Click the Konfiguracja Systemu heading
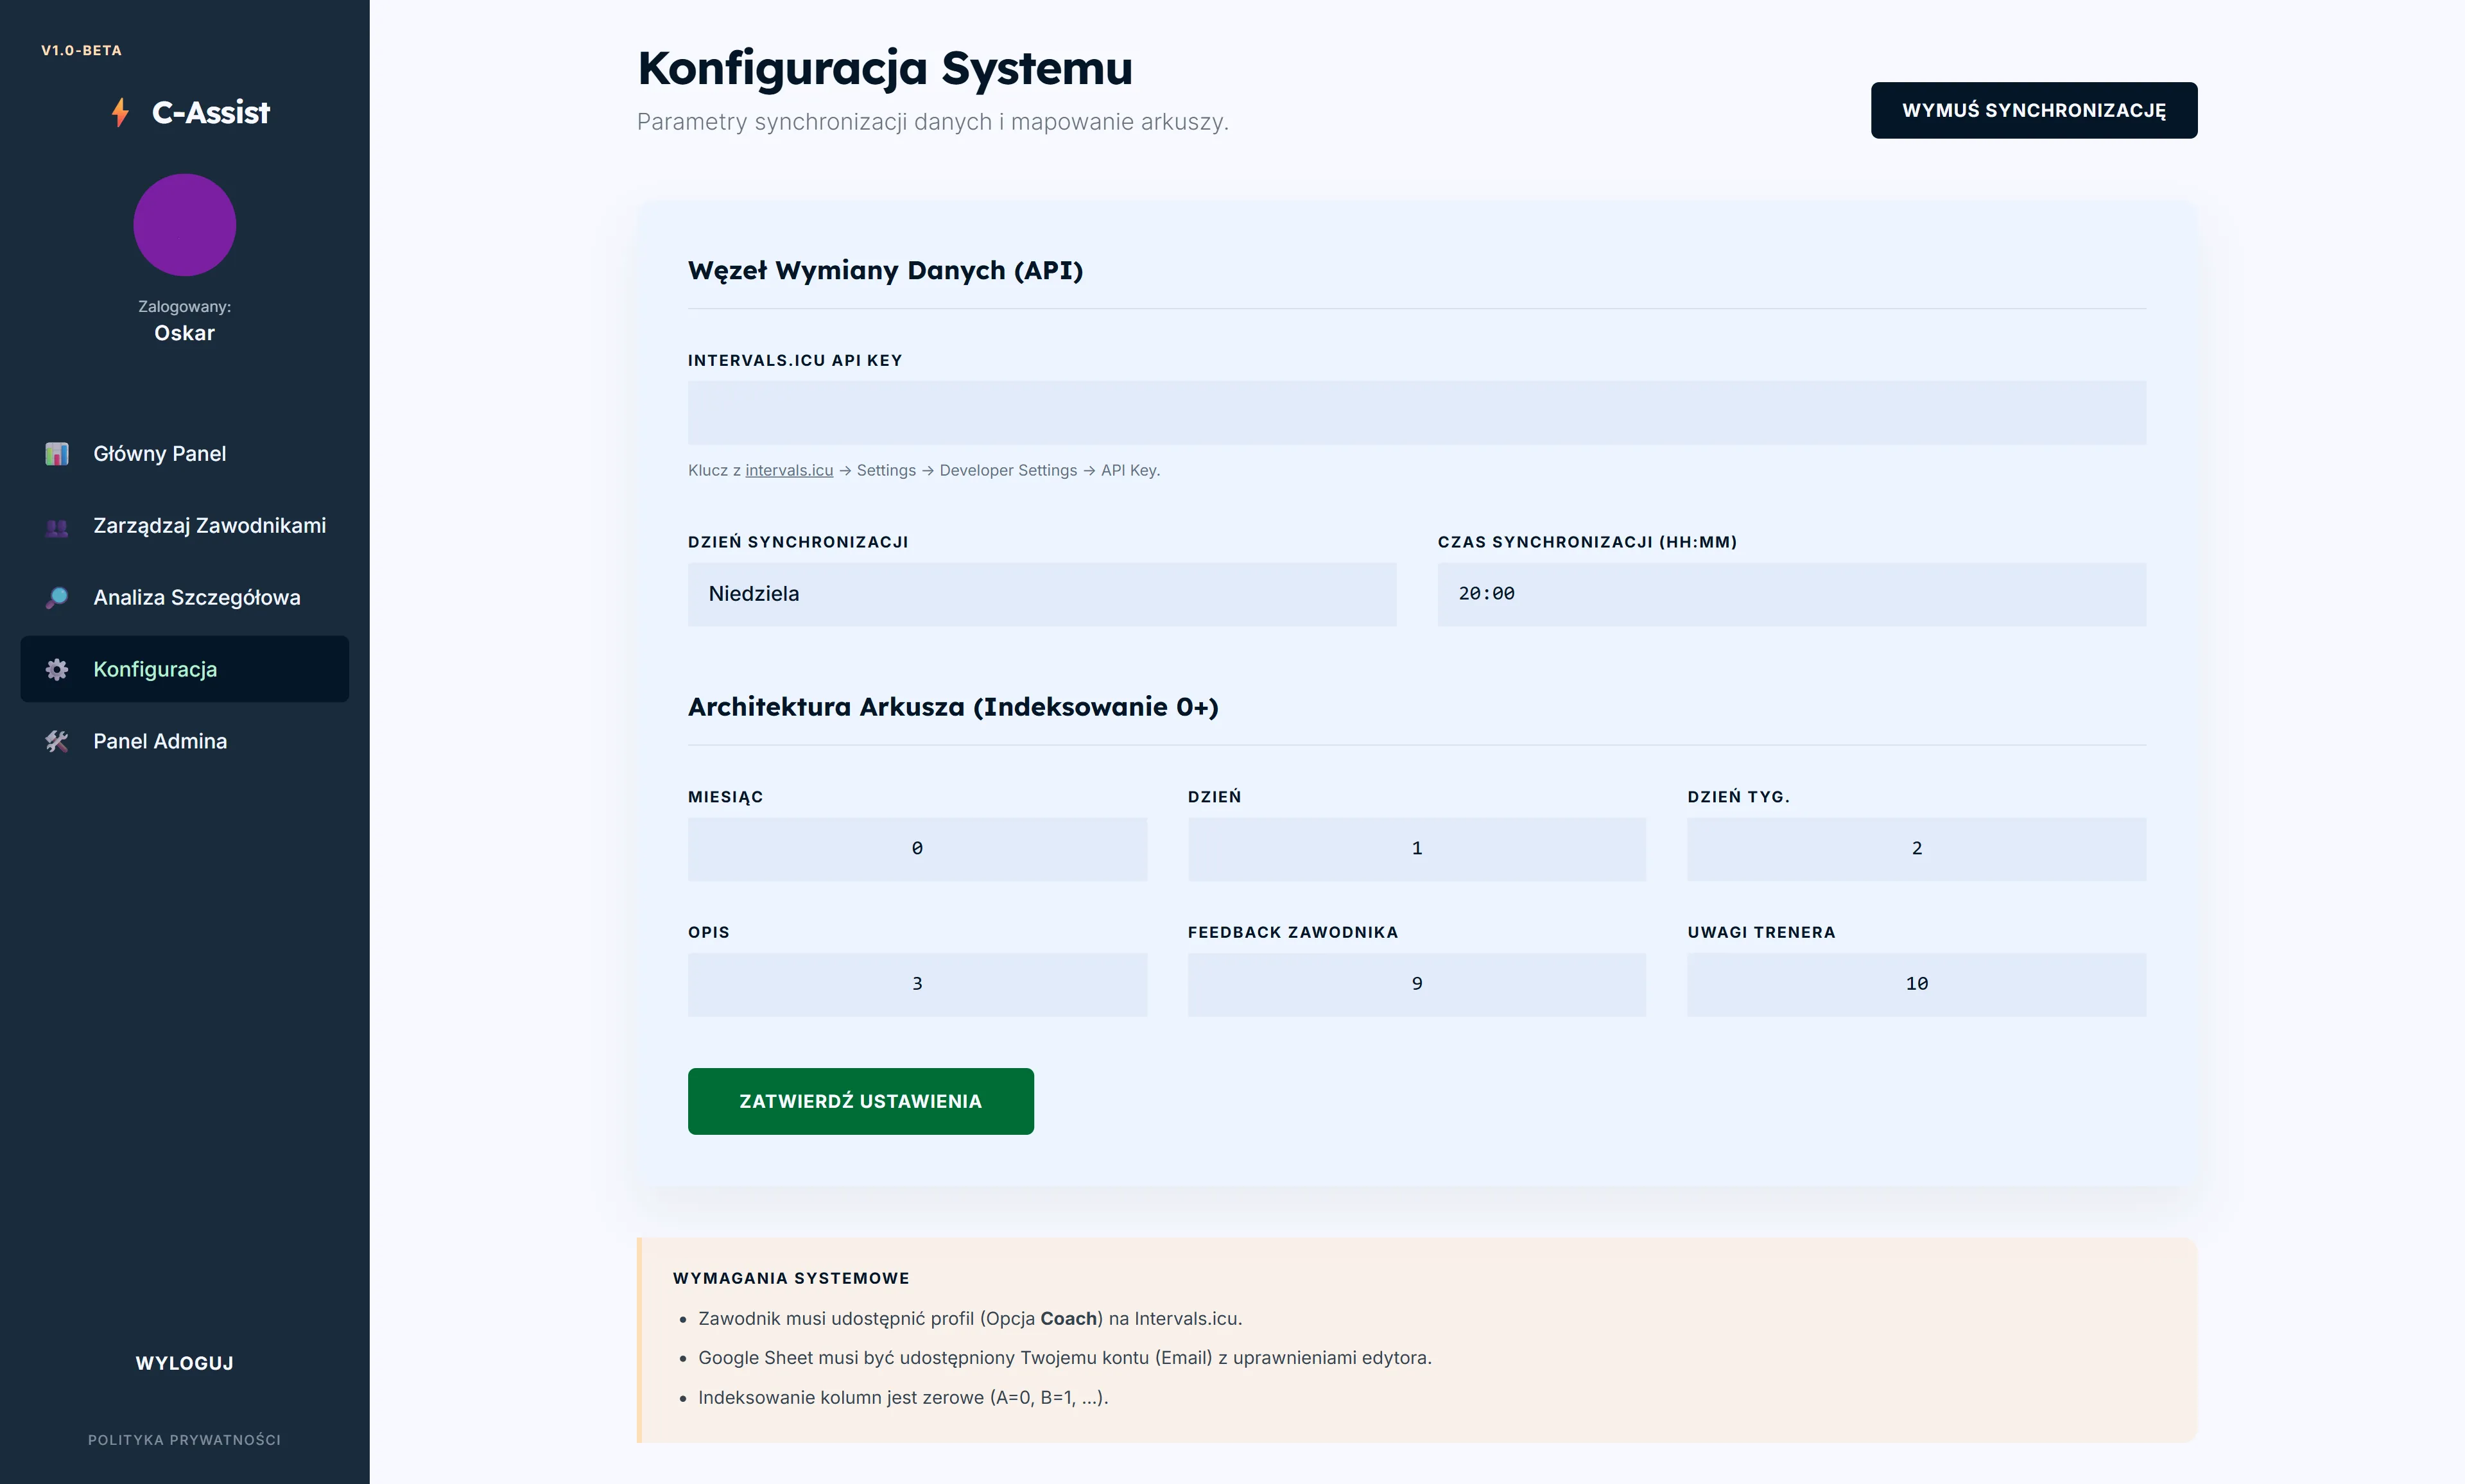The width and height of the screenshot is (2465, 1484). (x=885, y=69)
